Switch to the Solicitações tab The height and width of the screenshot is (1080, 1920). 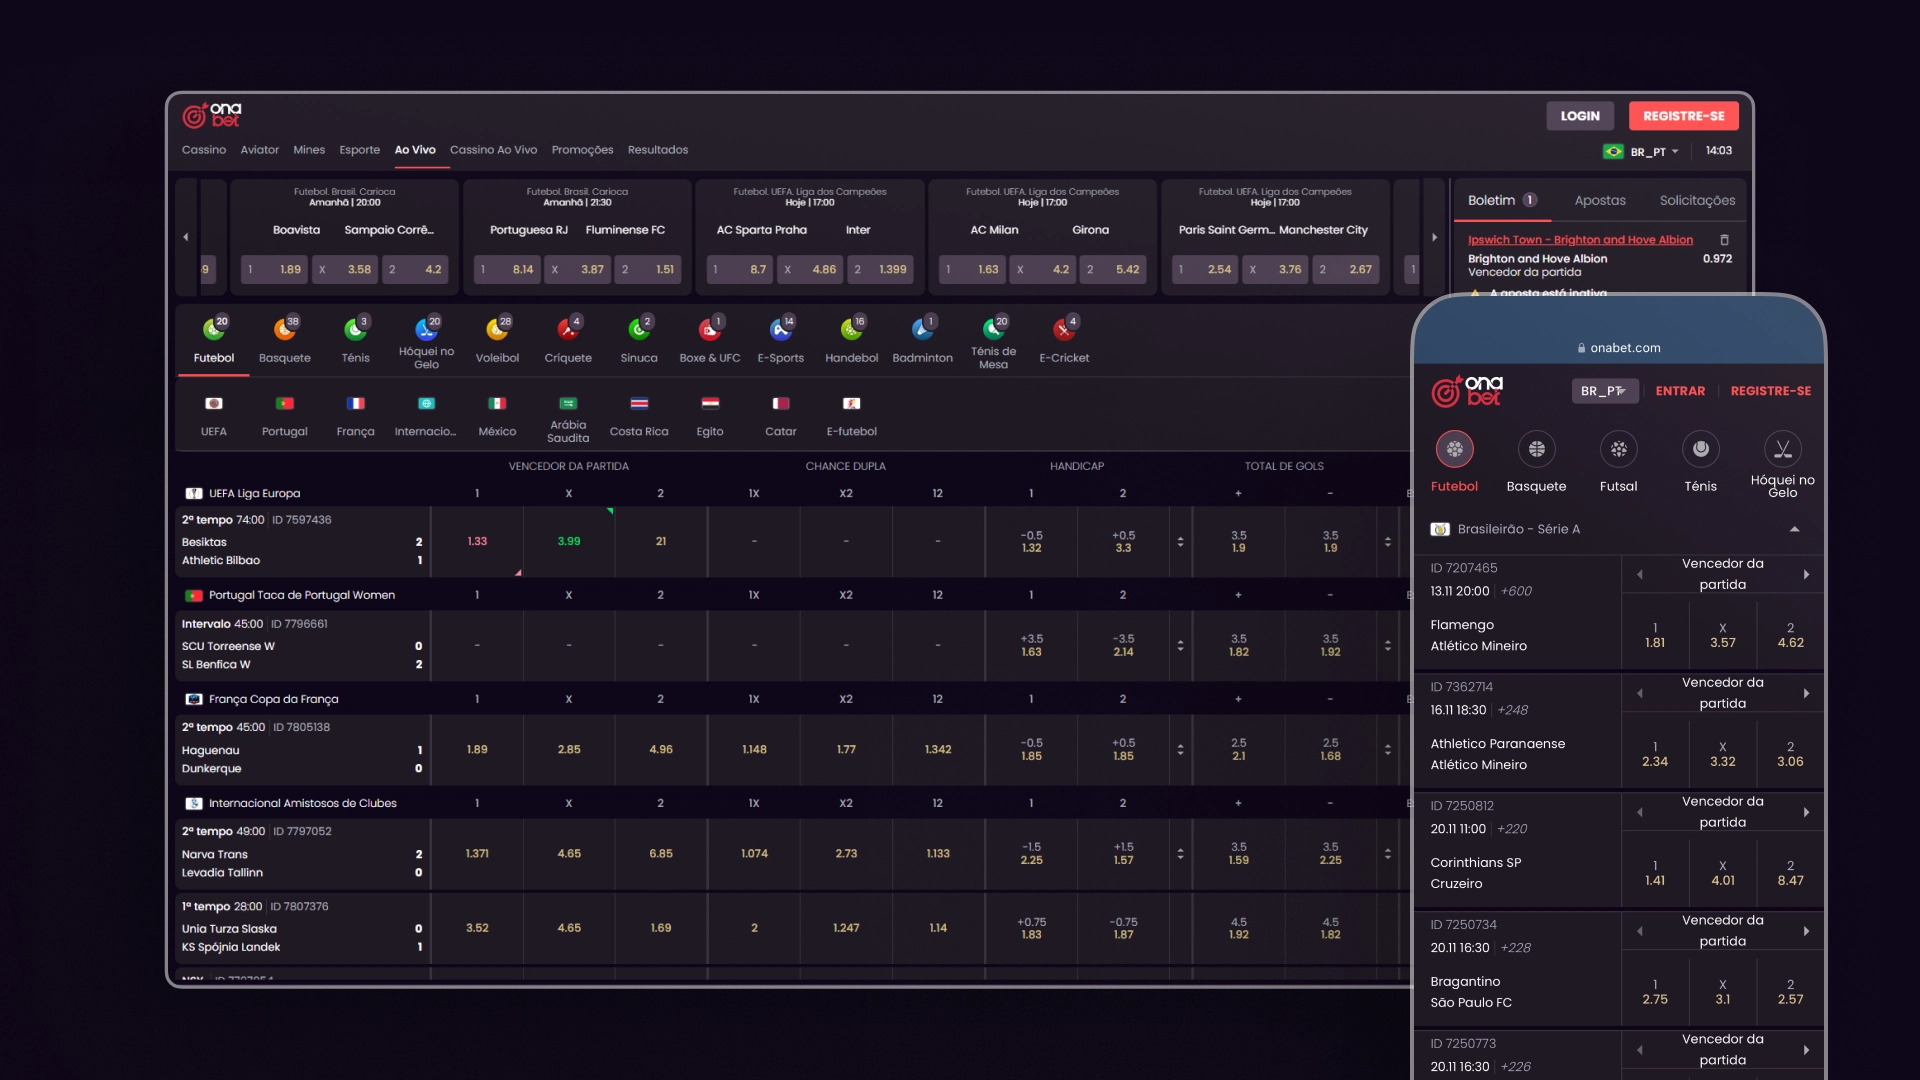[x=1697, y=200]
